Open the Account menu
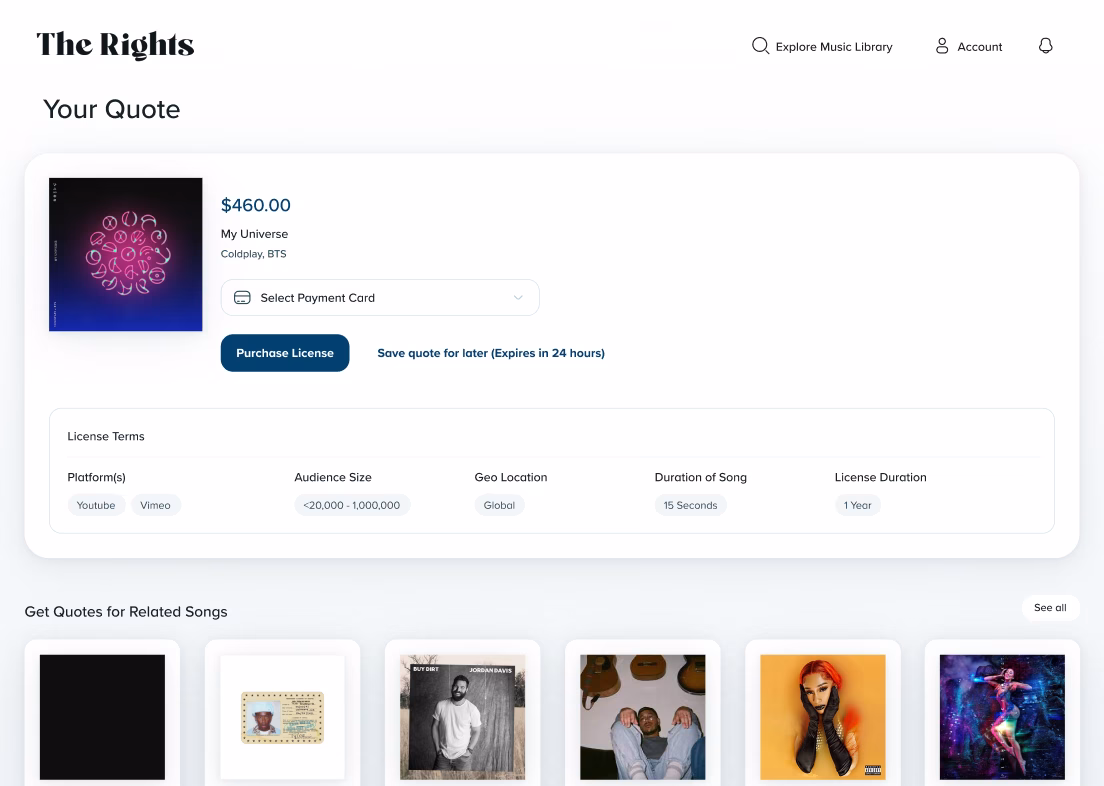This screenshot has height=786, width=1104. [x=979, y=47]
